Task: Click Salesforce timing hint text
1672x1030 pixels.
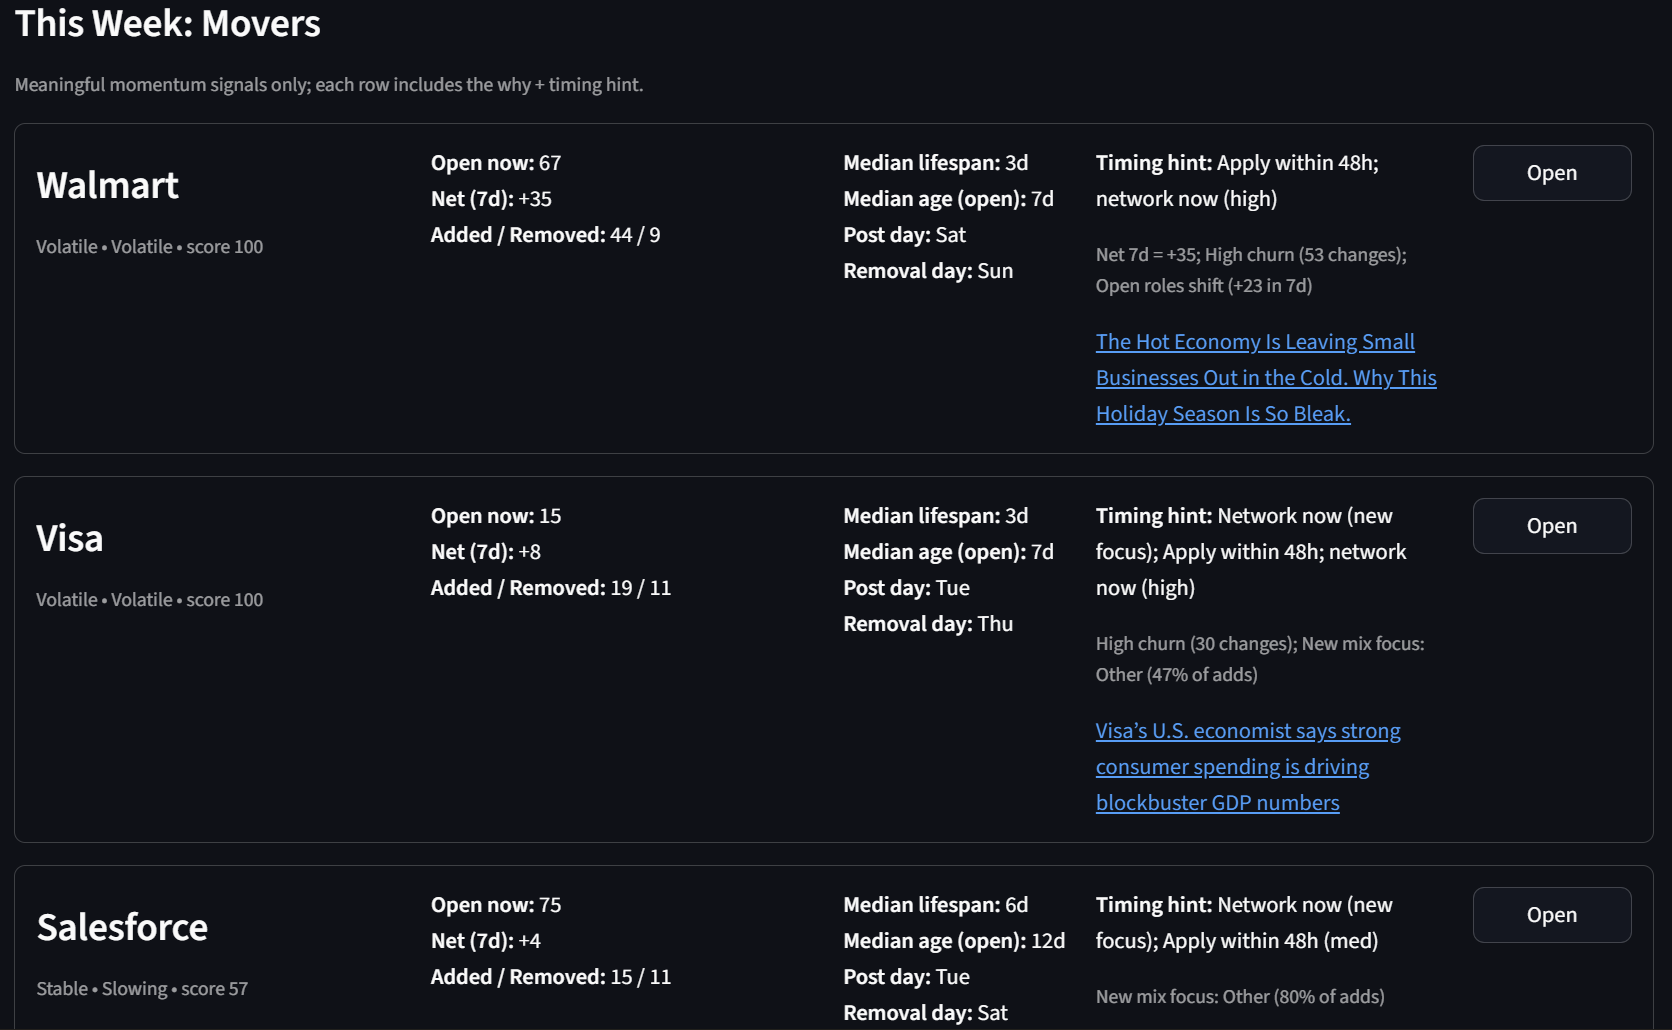Action: 1243,923
